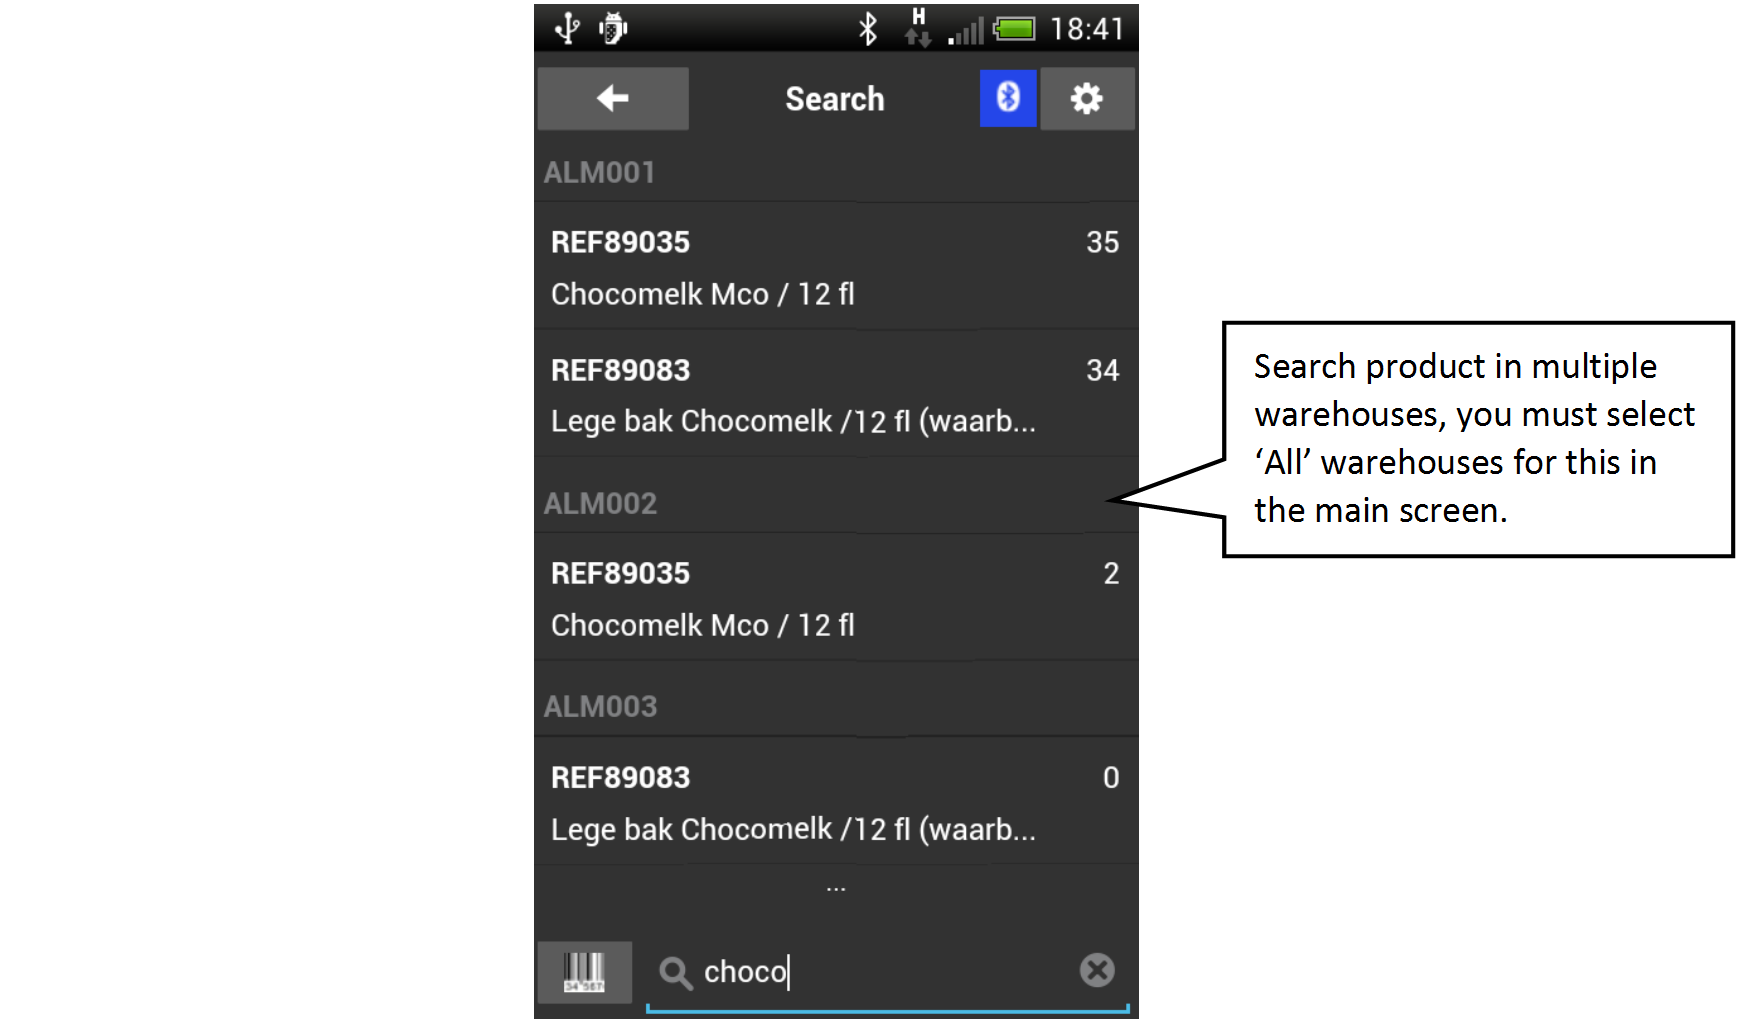The height and width of the screenshot is (1036, 1739).
Task: Tap the ALM001 warehouse header
Action: point(836,172)
